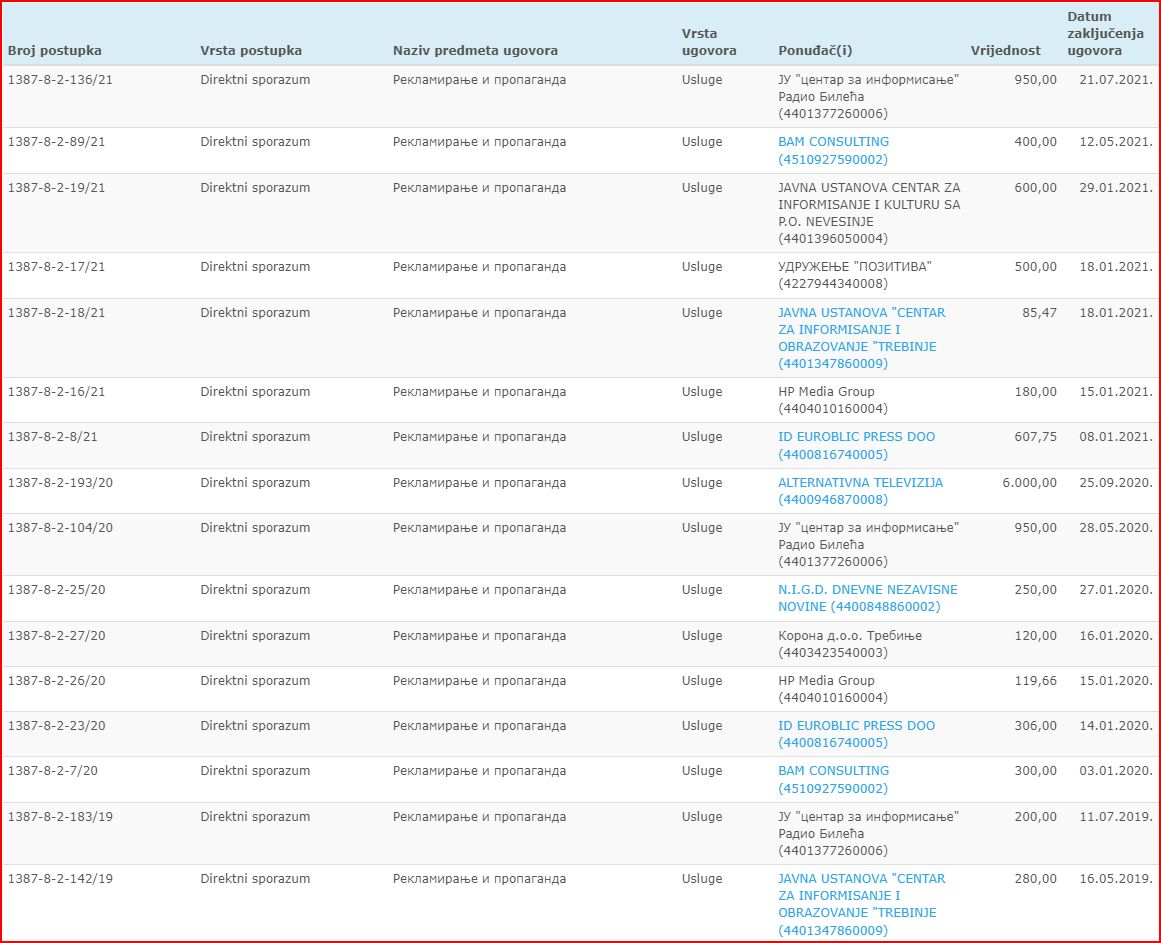Click the contract date 27.01.2020.

(1116, 591)
